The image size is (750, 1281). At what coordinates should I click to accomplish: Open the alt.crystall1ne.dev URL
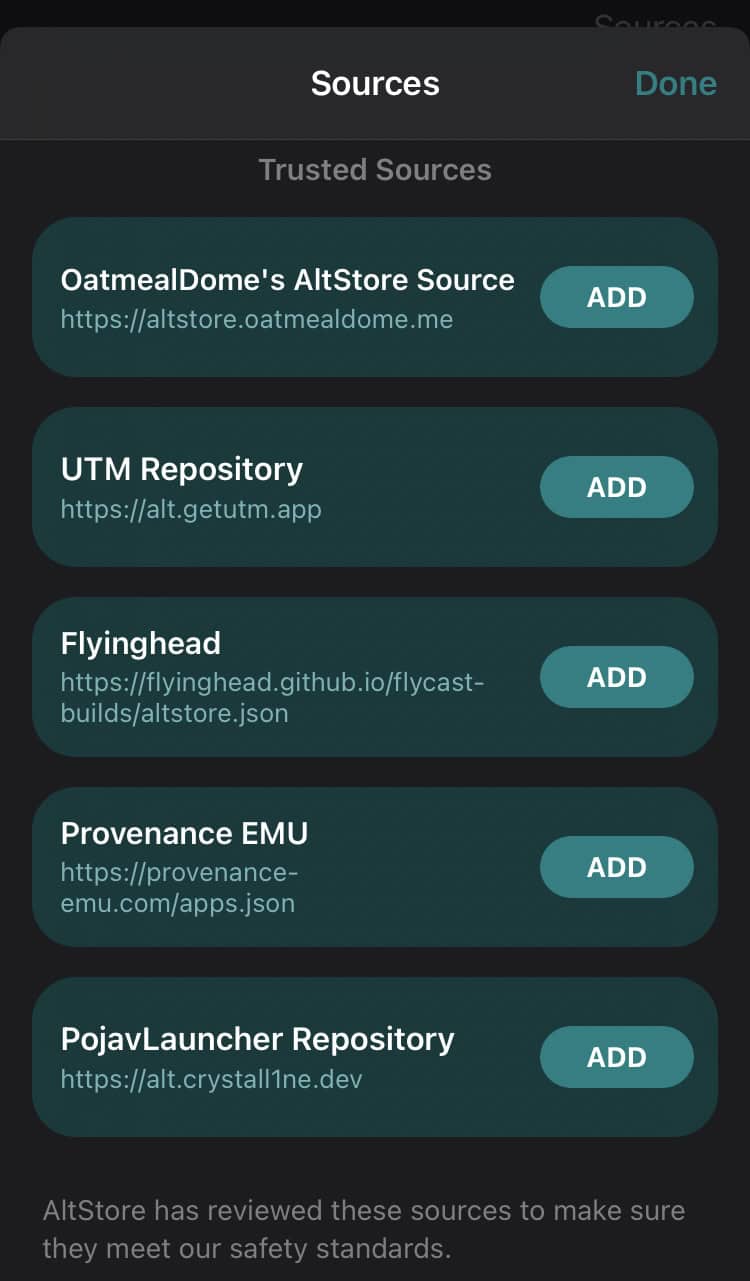(x=211, y=1080)
